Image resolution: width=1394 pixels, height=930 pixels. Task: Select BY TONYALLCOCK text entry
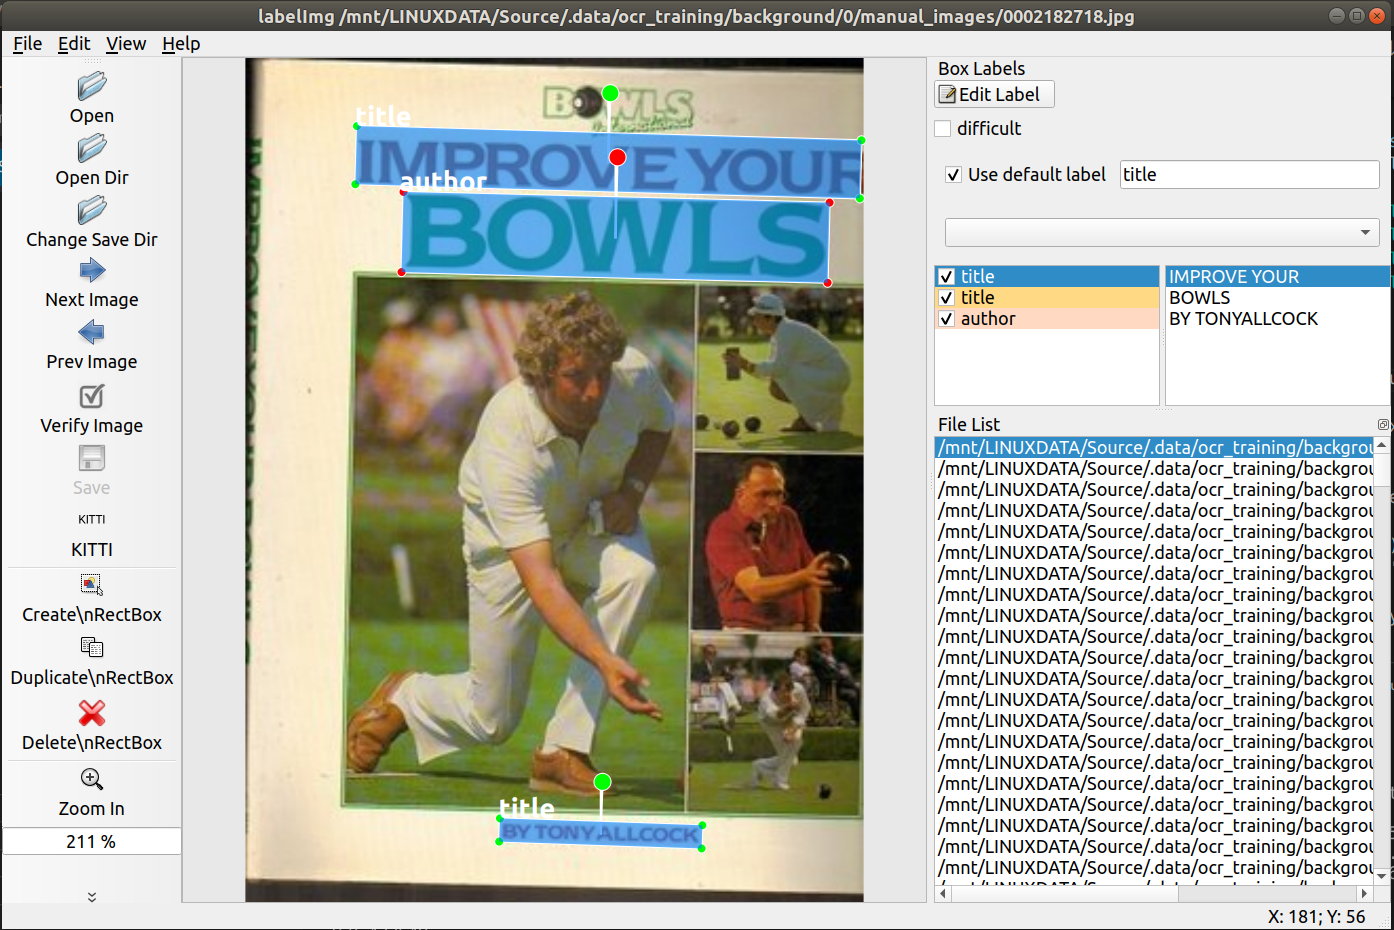(1277, 318)
